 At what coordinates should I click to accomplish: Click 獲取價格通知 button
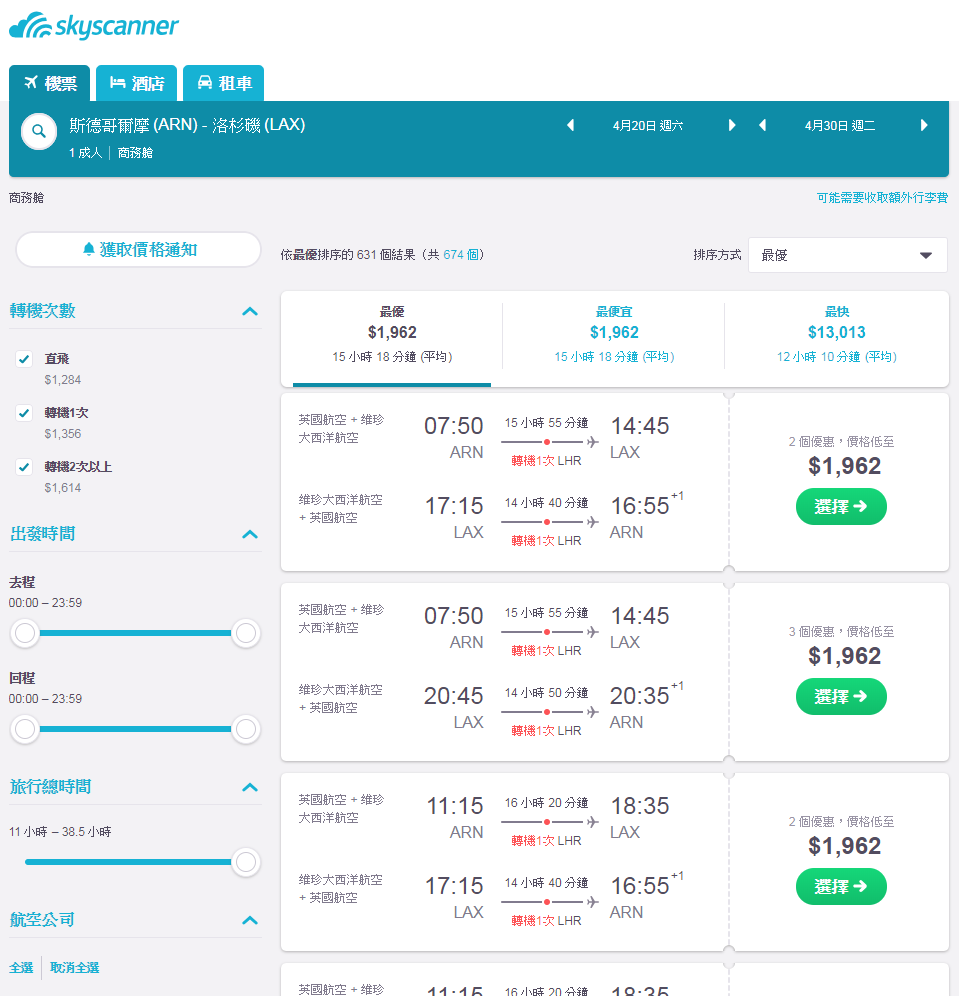pos(138,250)
